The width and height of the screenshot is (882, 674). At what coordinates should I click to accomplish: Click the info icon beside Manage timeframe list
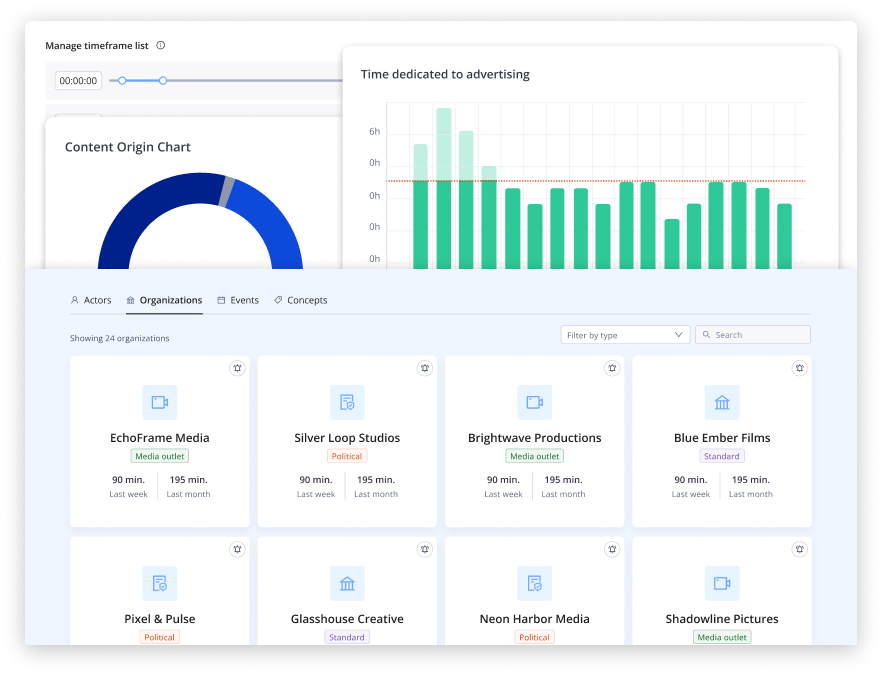click(161, 46)
